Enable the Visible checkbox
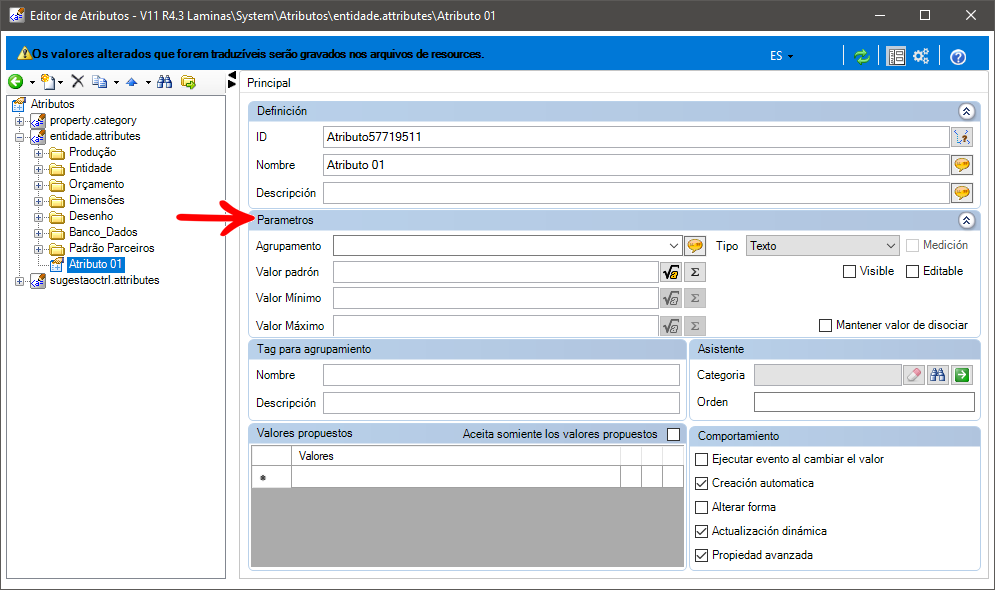This screenshot has height=590, width=995. pos(849,272)
